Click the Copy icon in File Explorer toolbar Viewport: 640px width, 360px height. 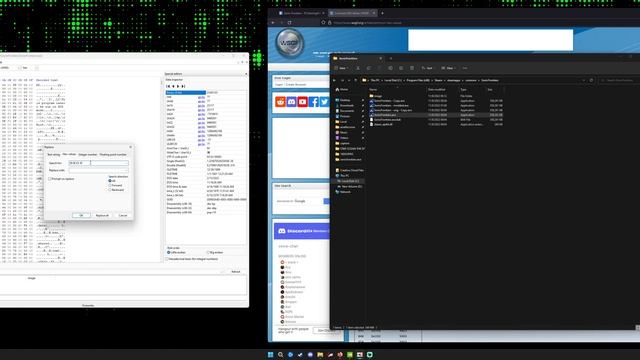coord(369,68)
